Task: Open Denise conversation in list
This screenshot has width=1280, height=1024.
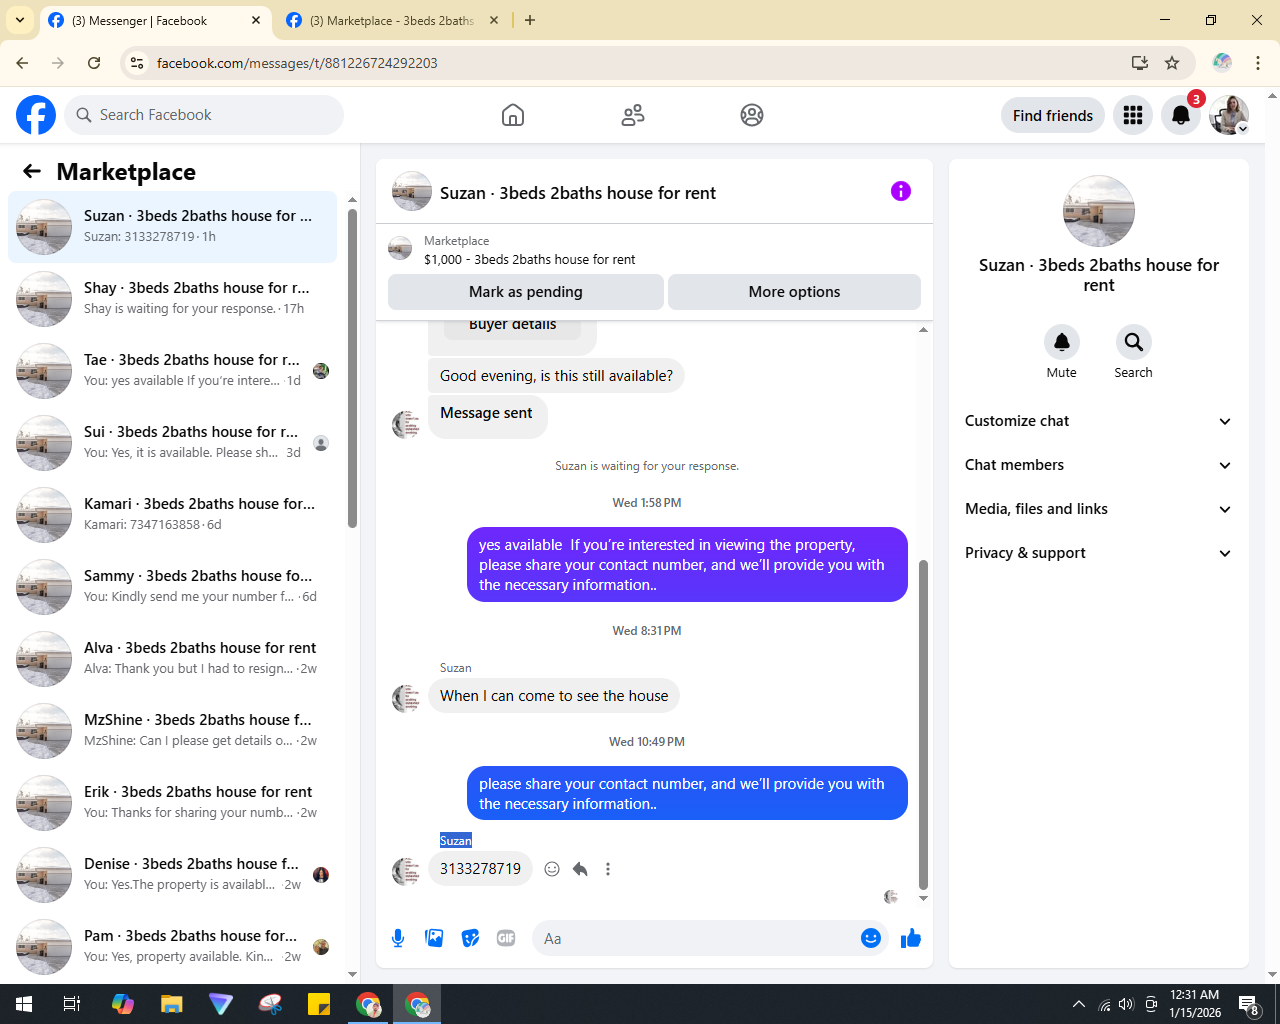Action: pos(172,875)
